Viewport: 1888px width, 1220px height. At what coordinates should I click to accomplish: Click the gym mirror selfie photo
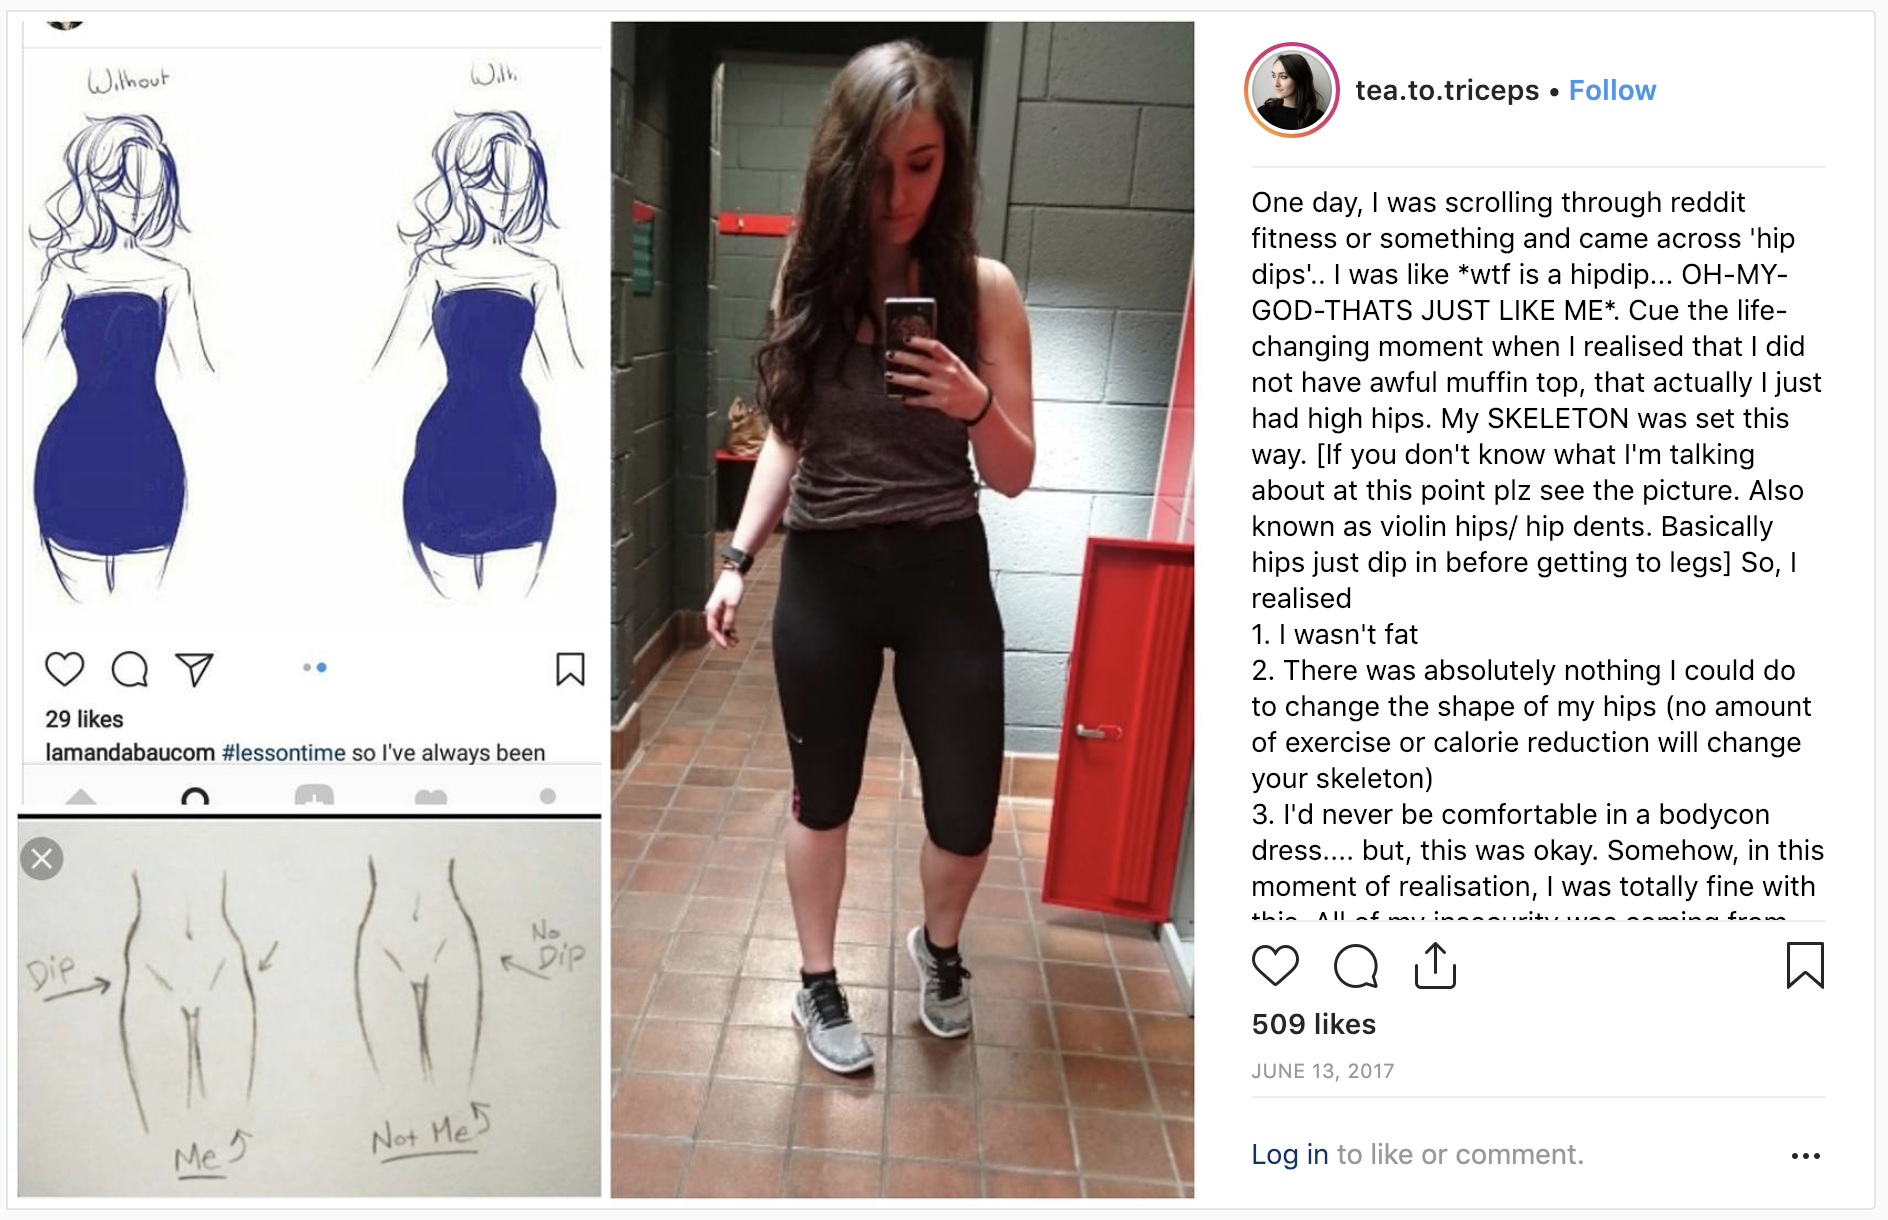pos(902,609)
